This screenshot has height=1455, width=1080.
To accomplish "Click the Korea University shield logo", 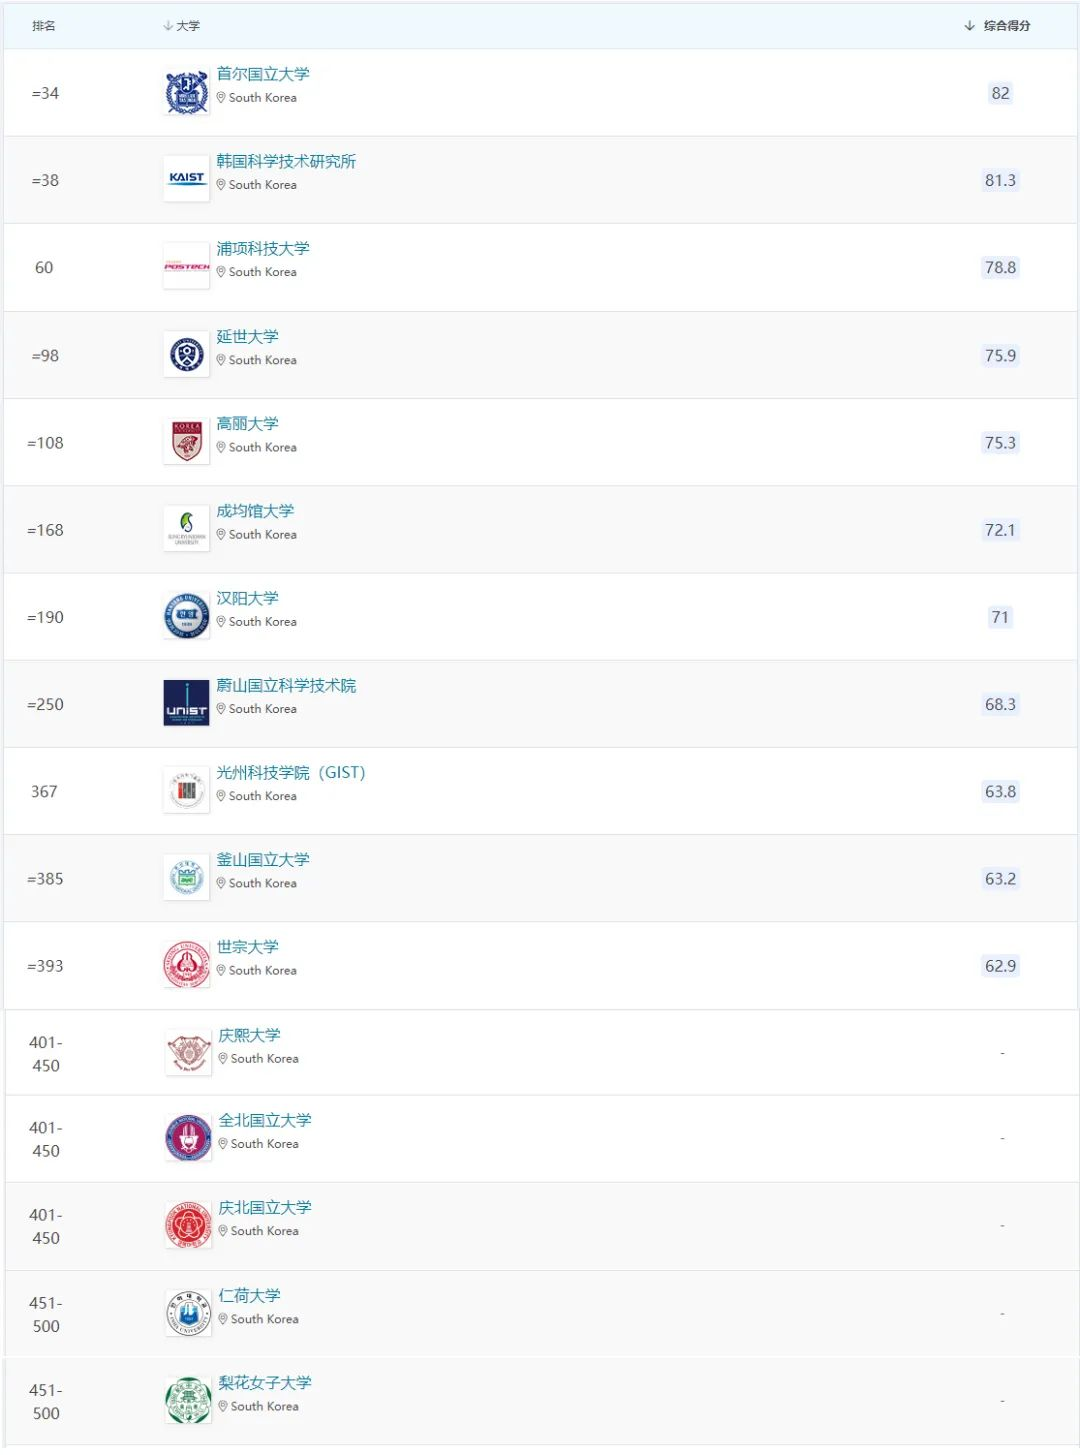I will [186, 442].
